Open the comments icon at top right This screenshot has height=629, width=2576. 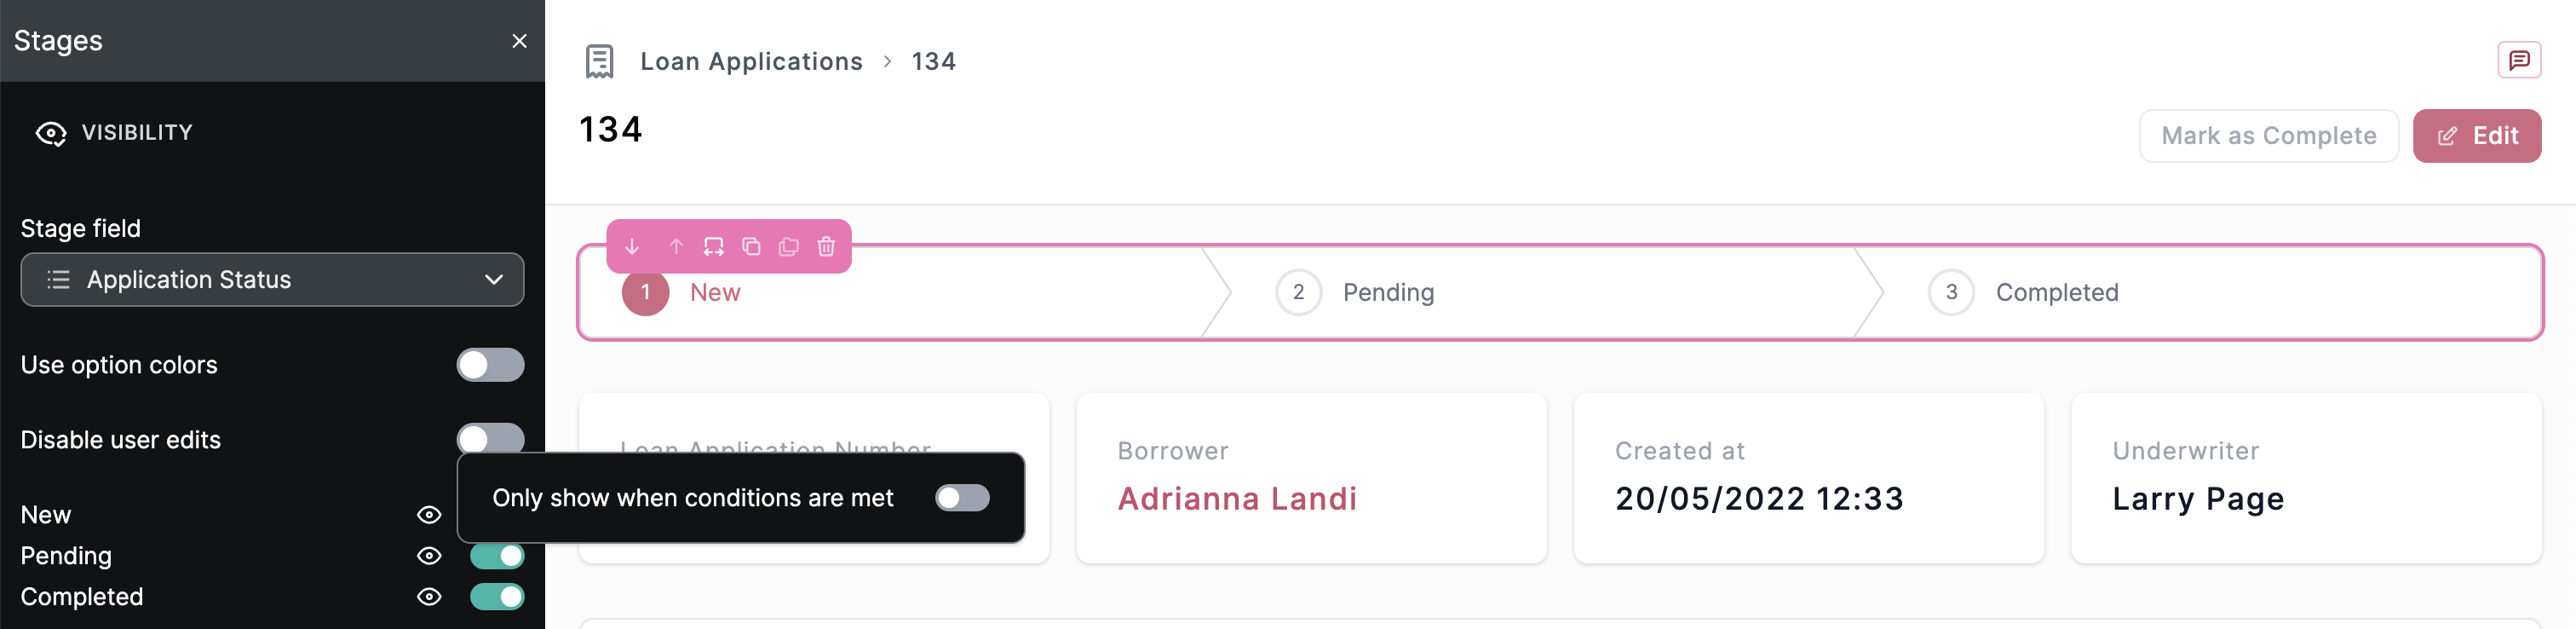pyautogui.click(x=2518, y=60)
